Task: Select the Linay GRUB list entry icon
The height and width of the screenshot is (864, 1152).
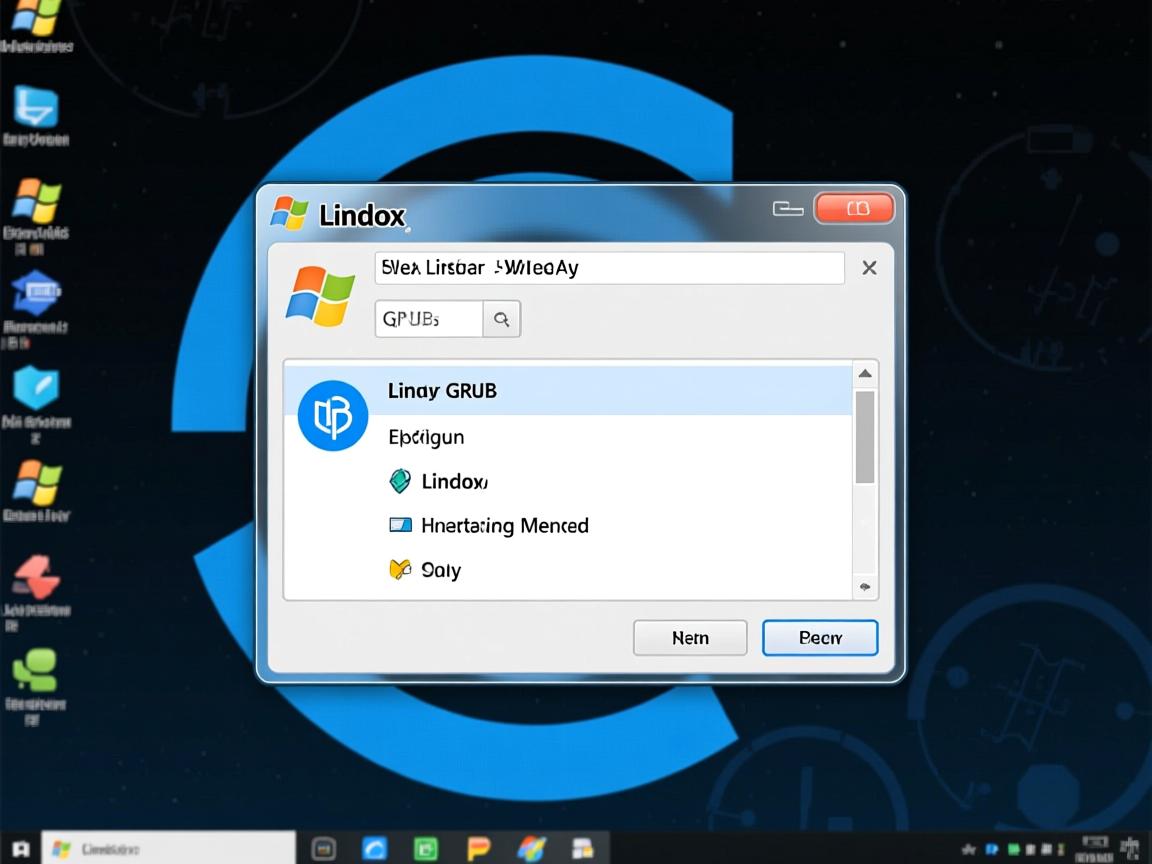Action: point(332,415)
